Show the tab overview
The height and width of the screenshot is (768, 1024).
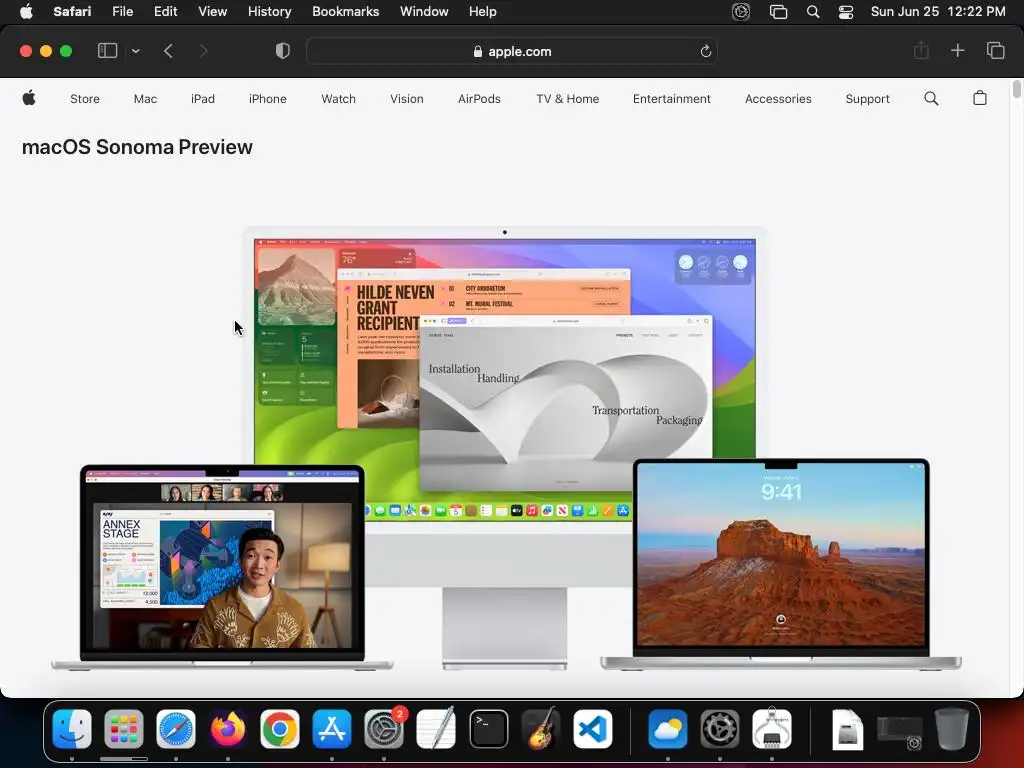coord(995,50)
